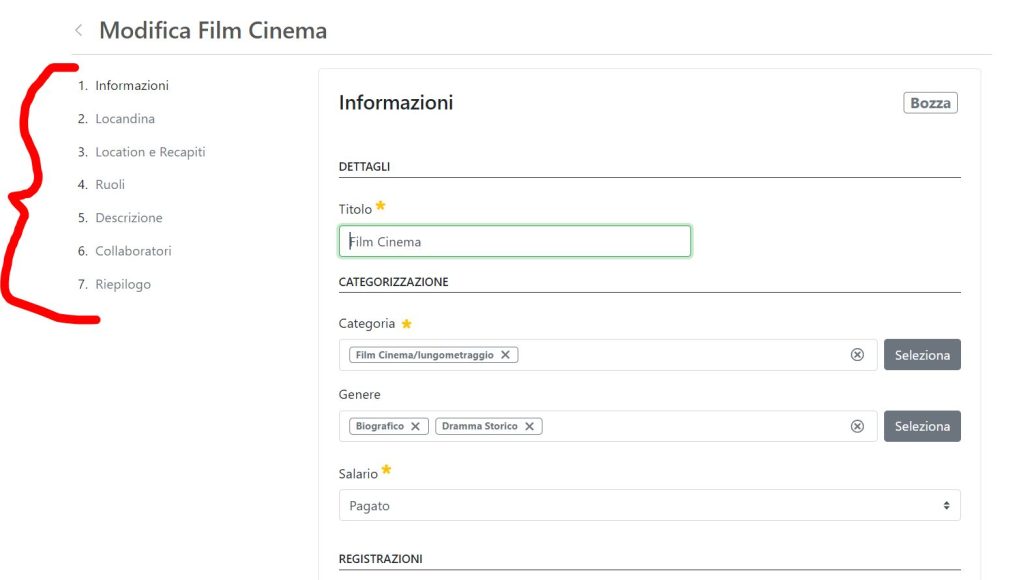This screenshot has height=580, width=1021.
Task: Open the Salario dropdown showing Pagato
Action: (650, 506)
